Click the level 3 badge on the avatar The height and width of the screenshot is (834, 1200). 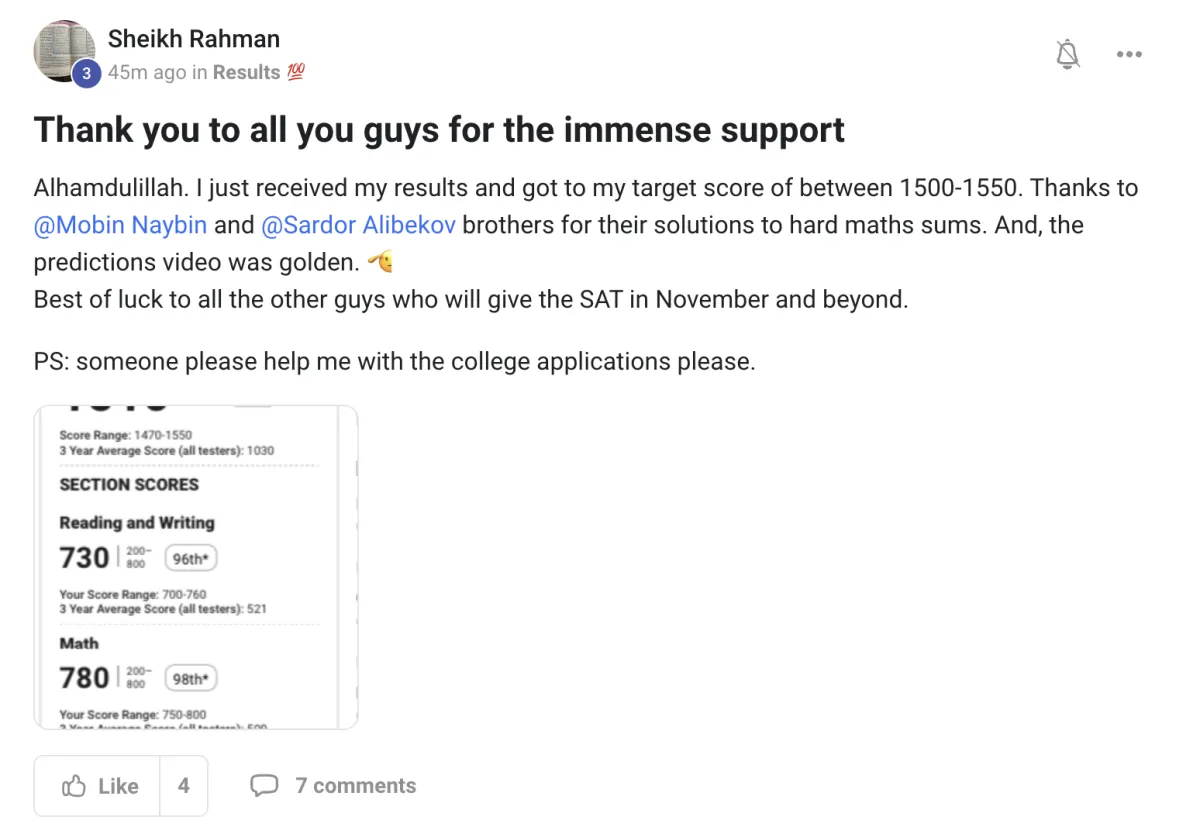click(x=87, y=73)
